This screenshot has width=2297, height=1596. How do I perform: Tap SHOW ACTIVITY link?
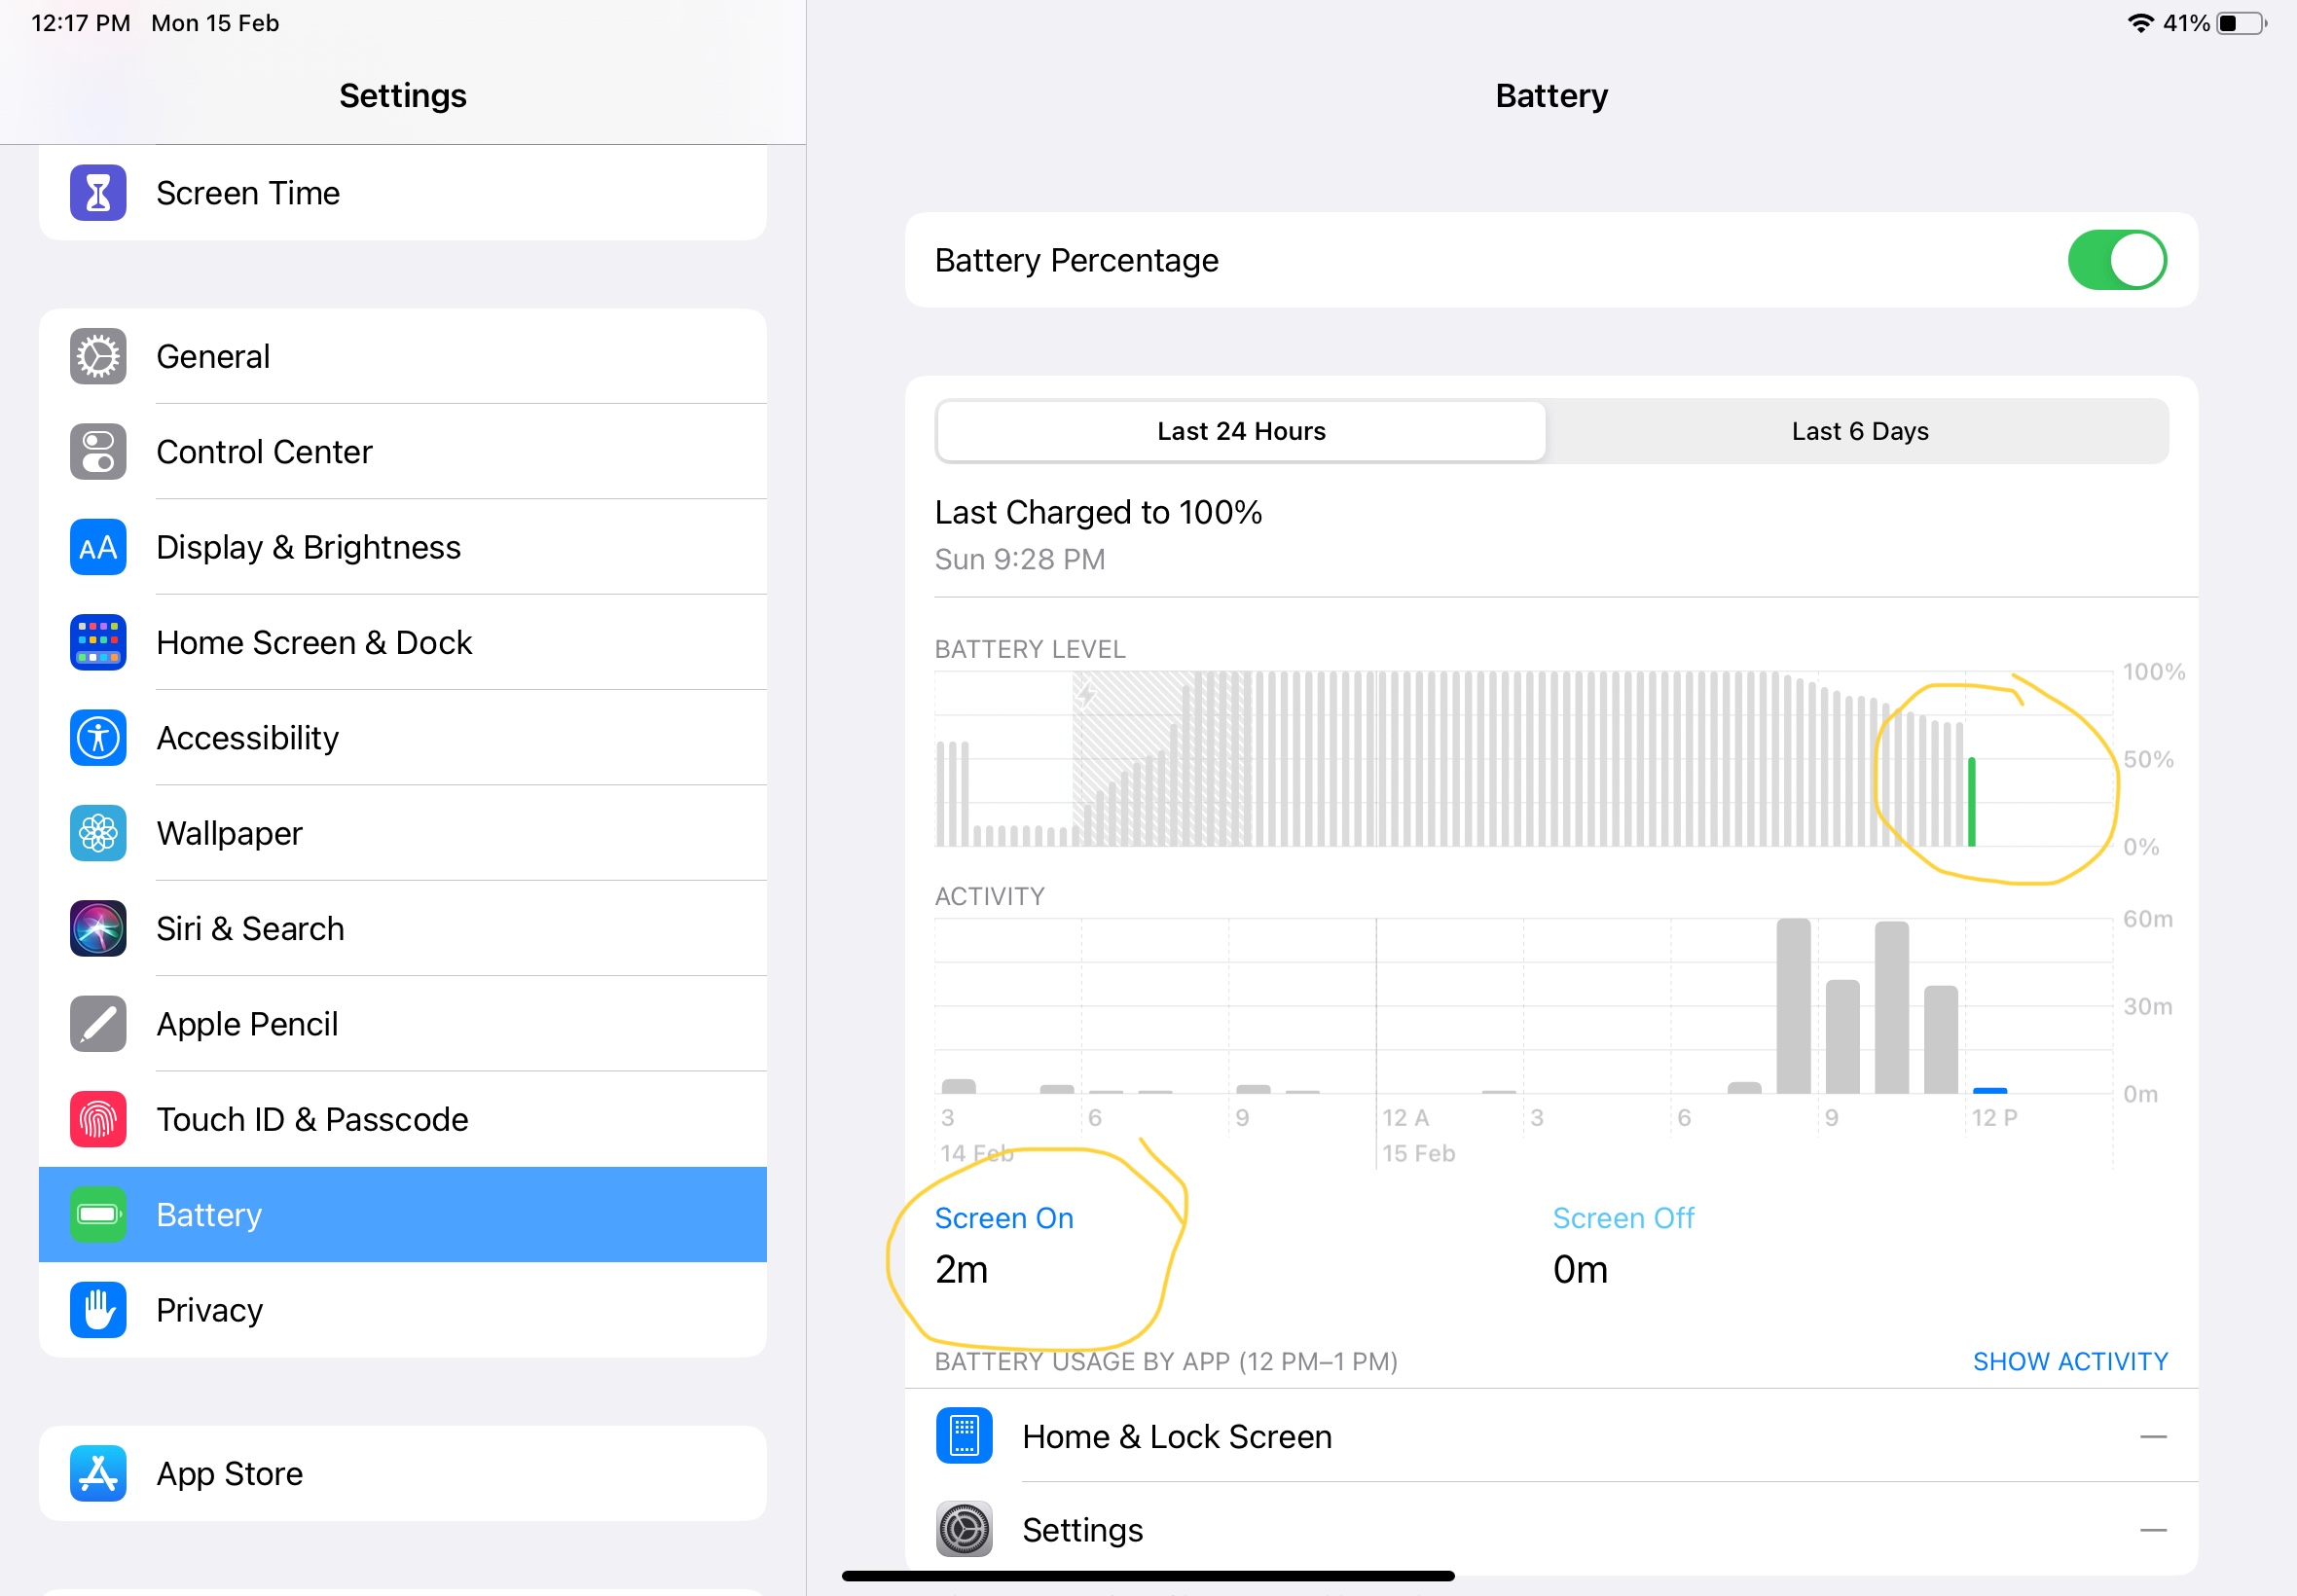pyautogui.click(x=2069, y=1361)
